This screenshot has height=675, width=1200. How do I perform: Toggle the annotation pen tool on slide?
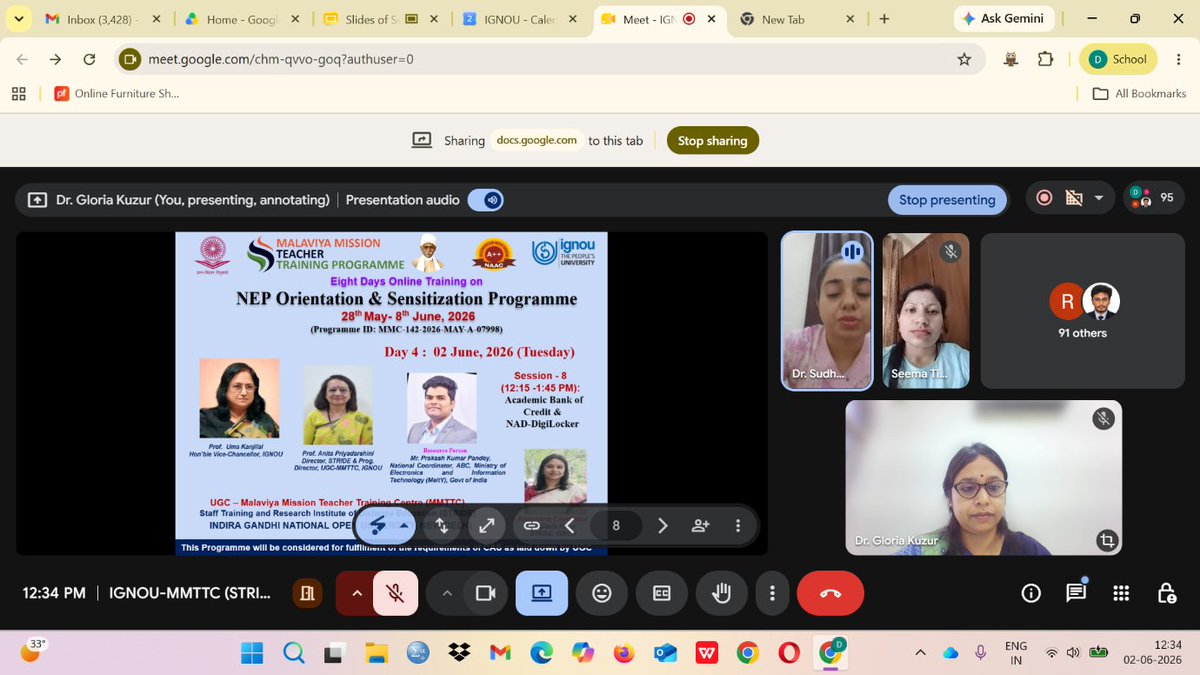point(378,524)
